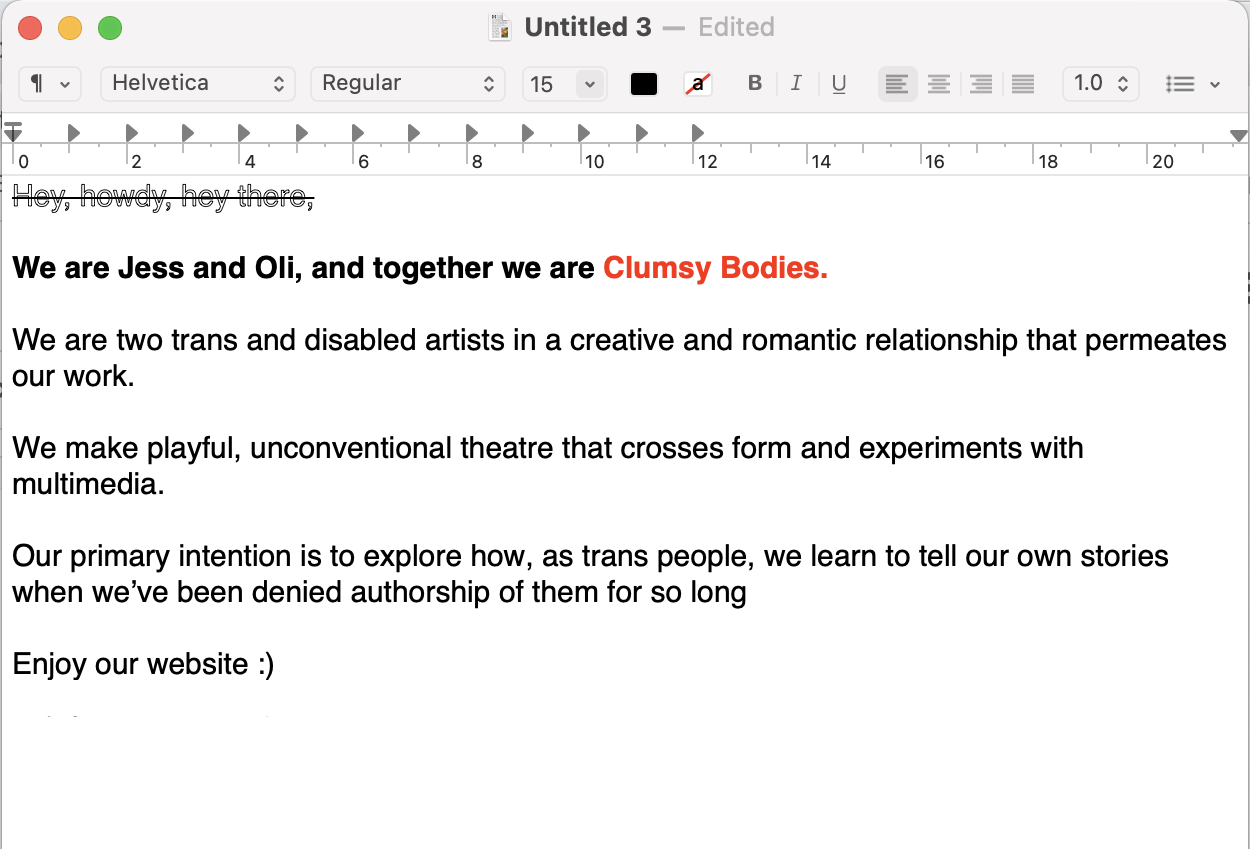Click the Untitled 3 document proxy icon
The image size is (1250, 849).
click(499, 27)
